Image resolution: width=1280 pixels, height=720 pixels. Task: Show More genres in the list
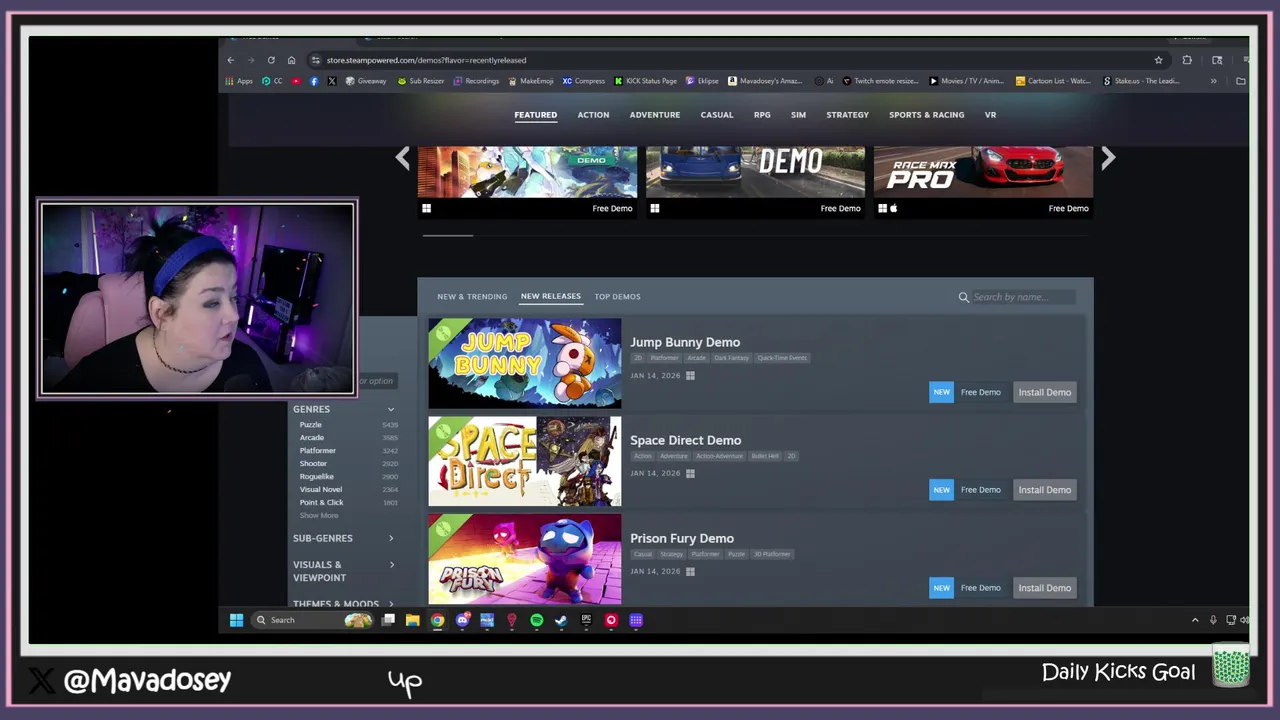pos(319,516)
